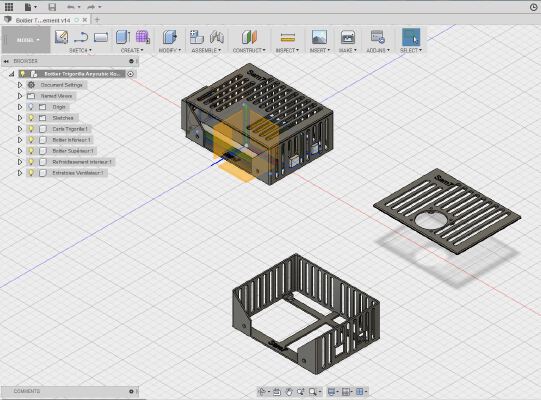Click the Pan hand icon
The width and height of the screenshot is (541, 400).
point(289,391)
